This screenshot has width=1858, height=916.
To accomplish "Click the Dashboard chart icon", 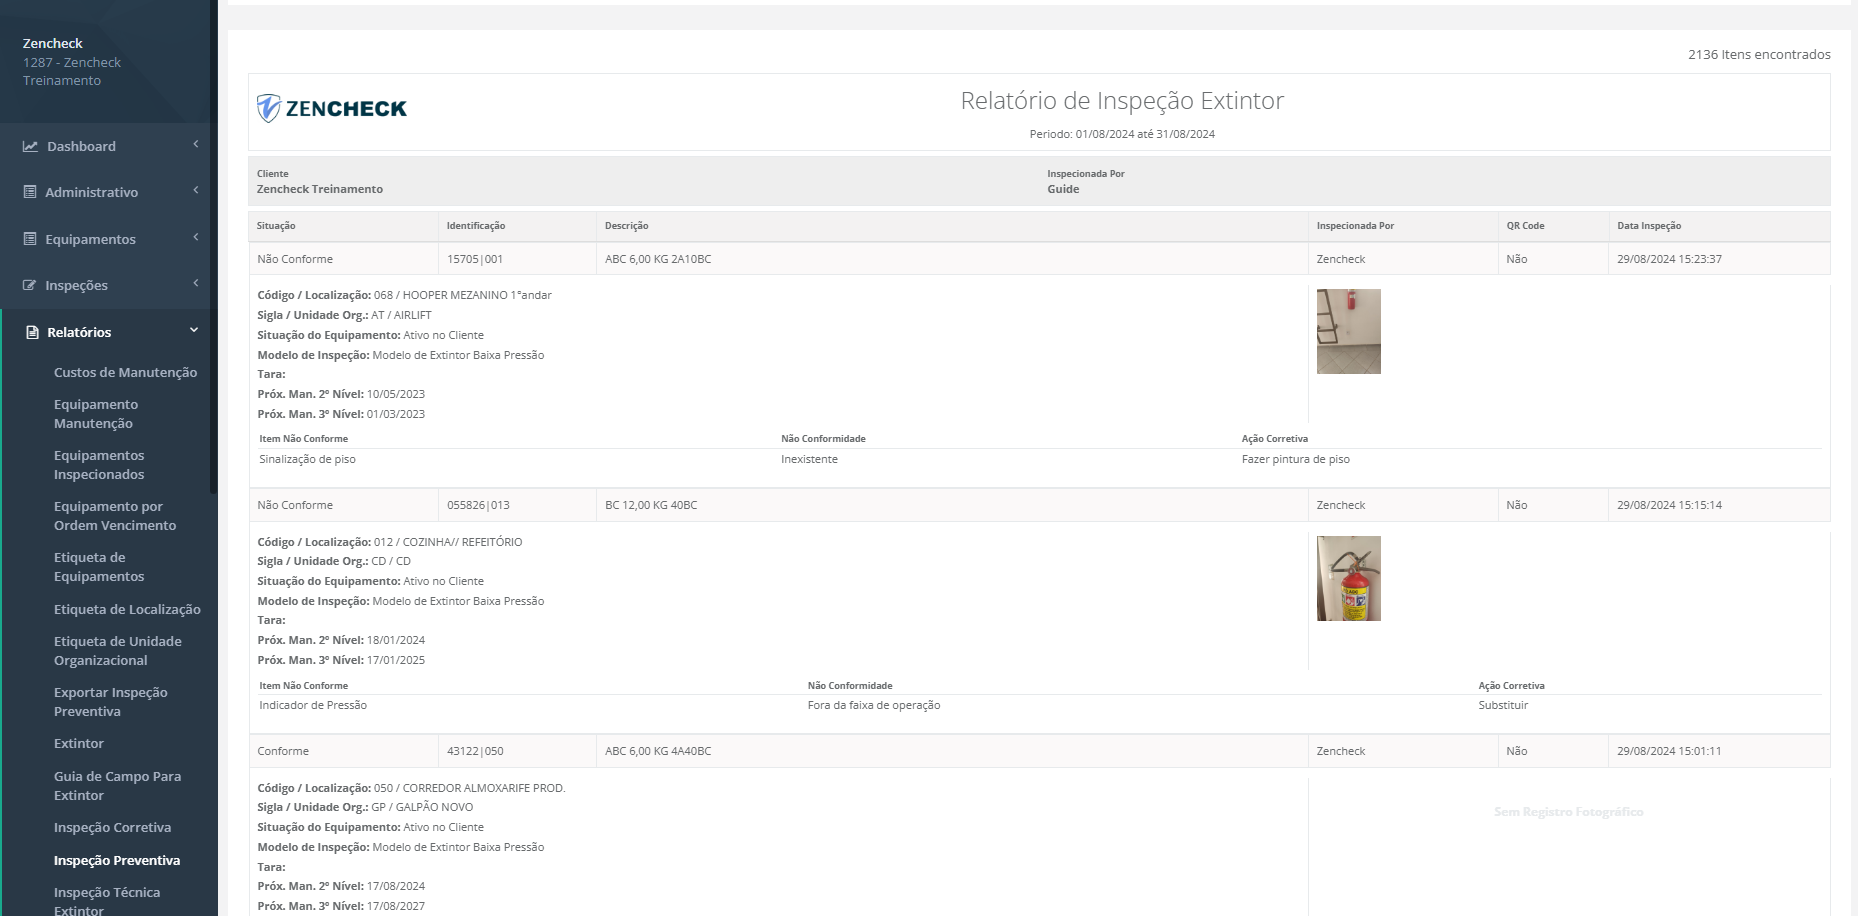I will [x=30, y=146].
